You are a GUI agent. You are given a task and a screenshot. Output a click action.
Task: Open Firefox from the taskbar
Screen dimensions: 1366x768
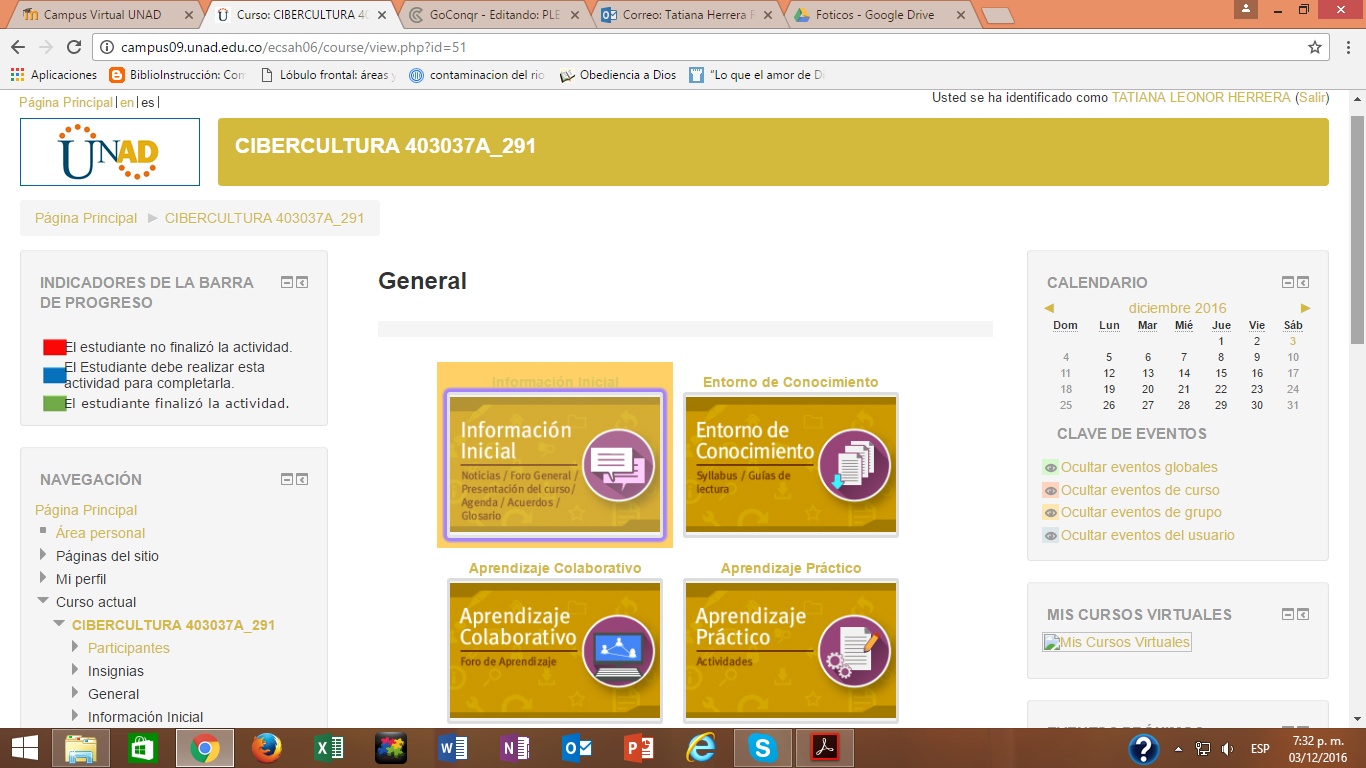(x=266, y=748)
